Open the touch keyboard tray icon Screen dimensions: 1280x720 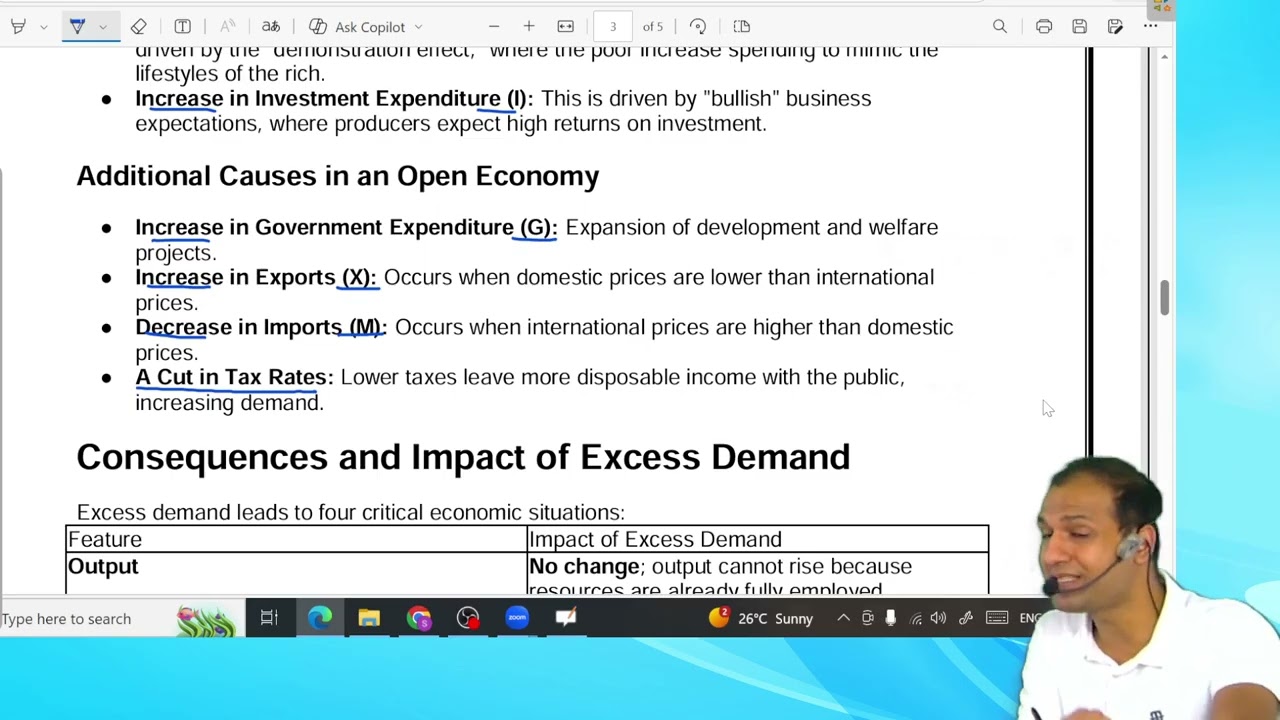tap(997, 619)
